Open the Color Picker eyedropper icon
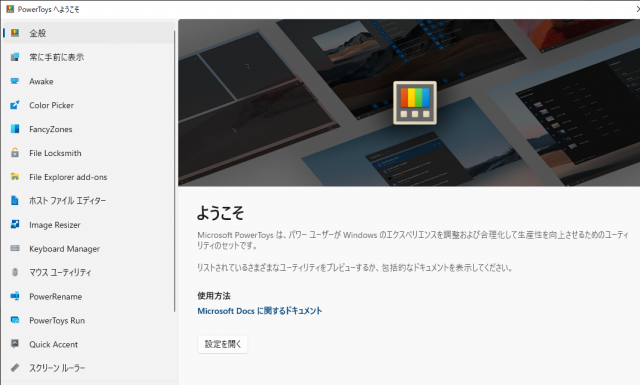This screenshot has height=385, width=640. pos(15,105)
